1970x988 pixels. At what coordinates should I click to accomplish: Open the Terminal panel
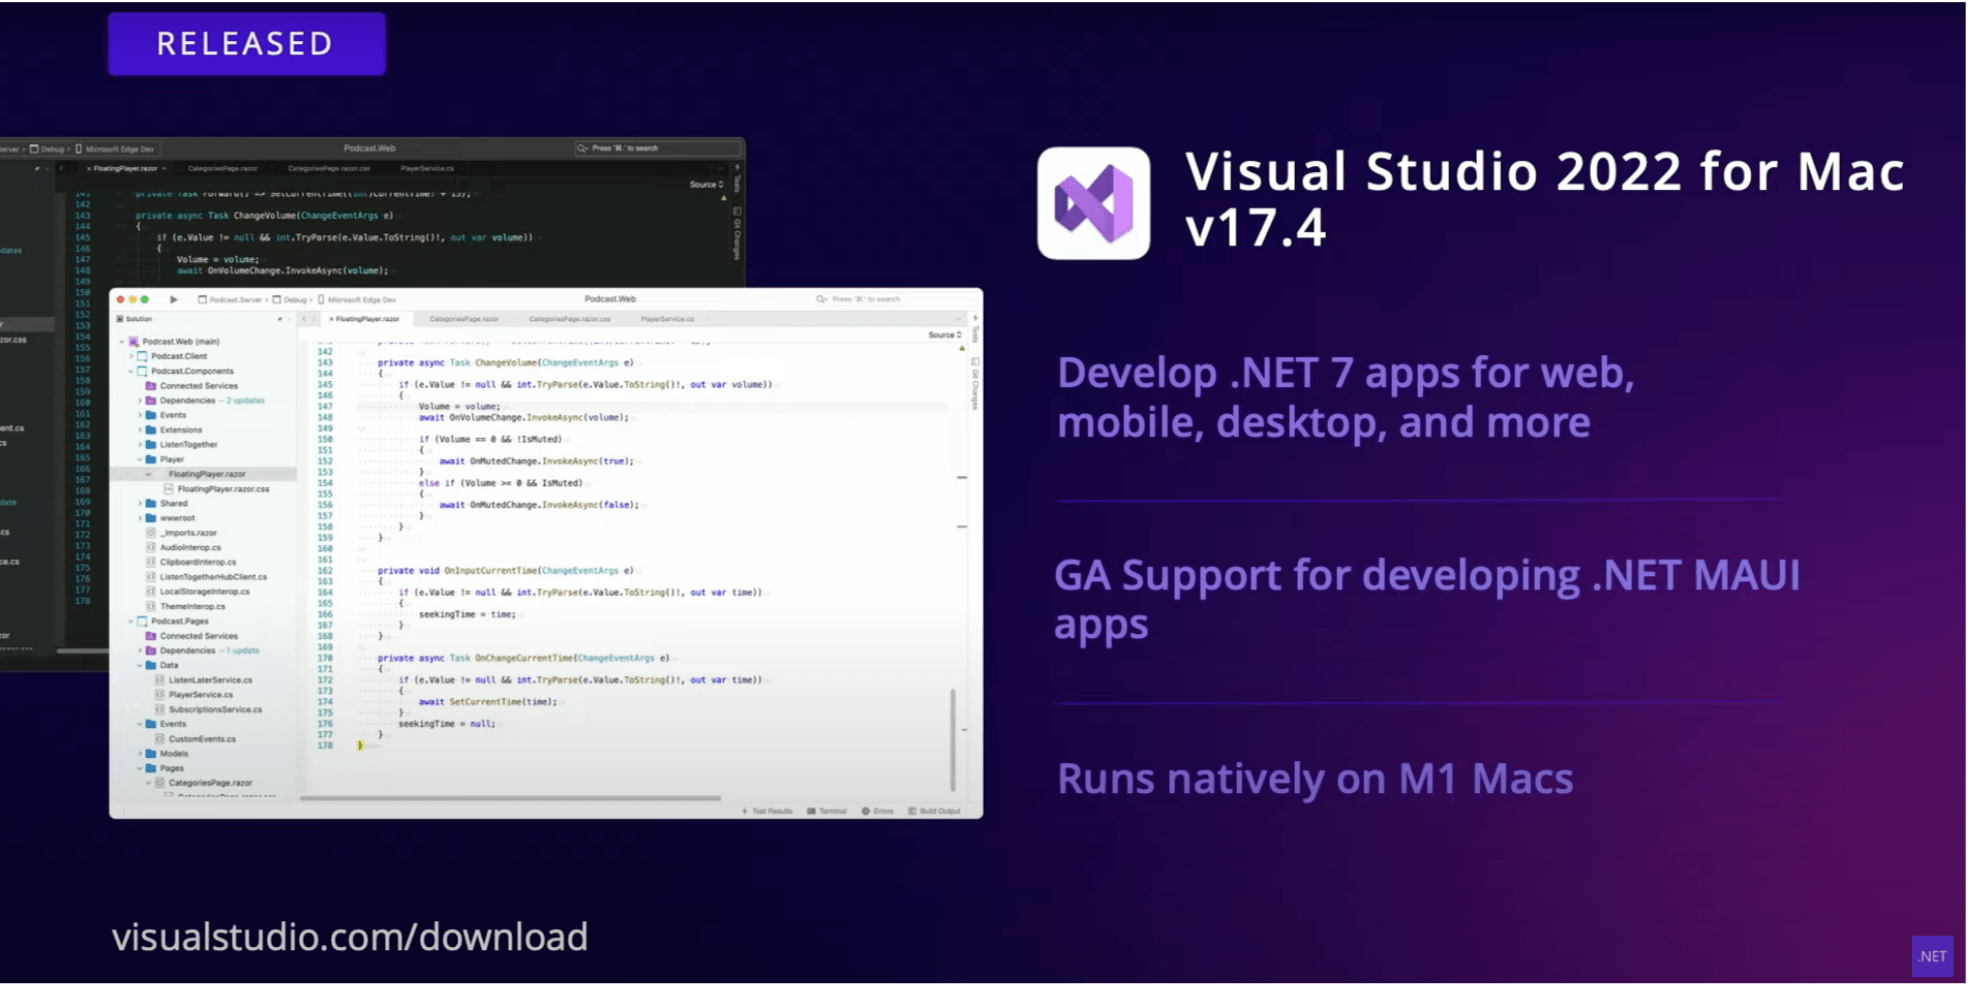[828, 811]
